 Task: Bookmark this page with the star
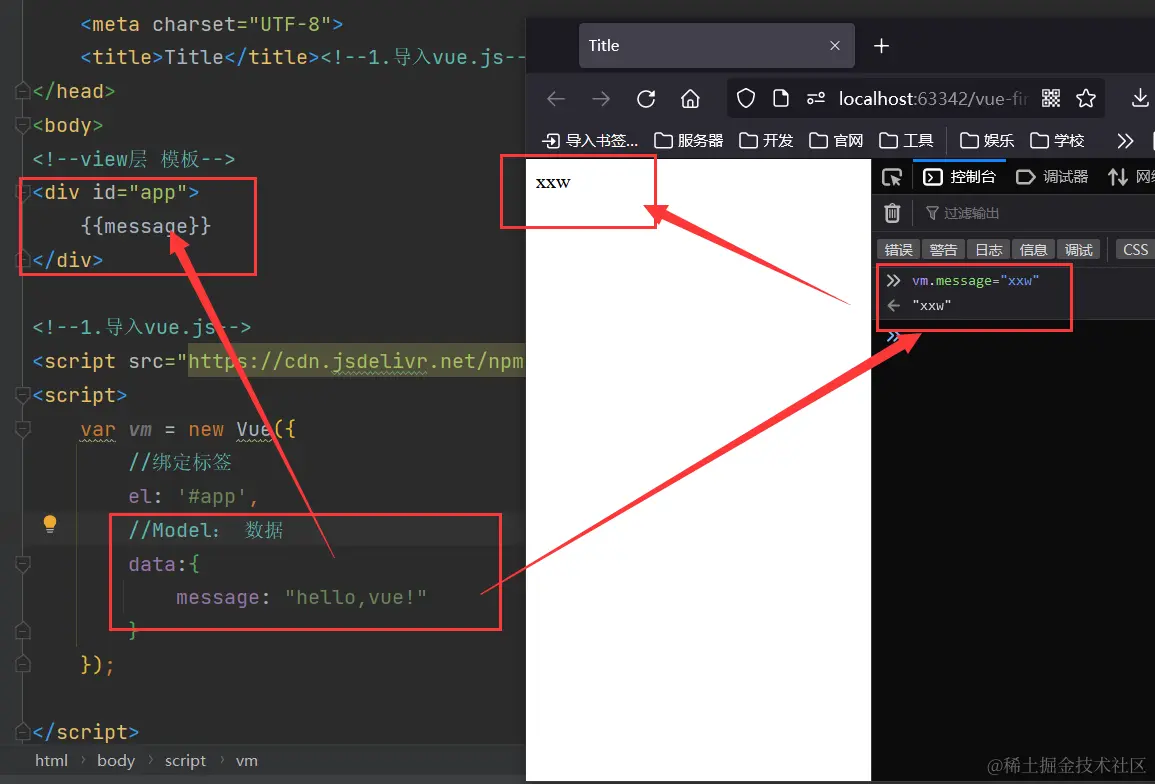coord(1086,98)
